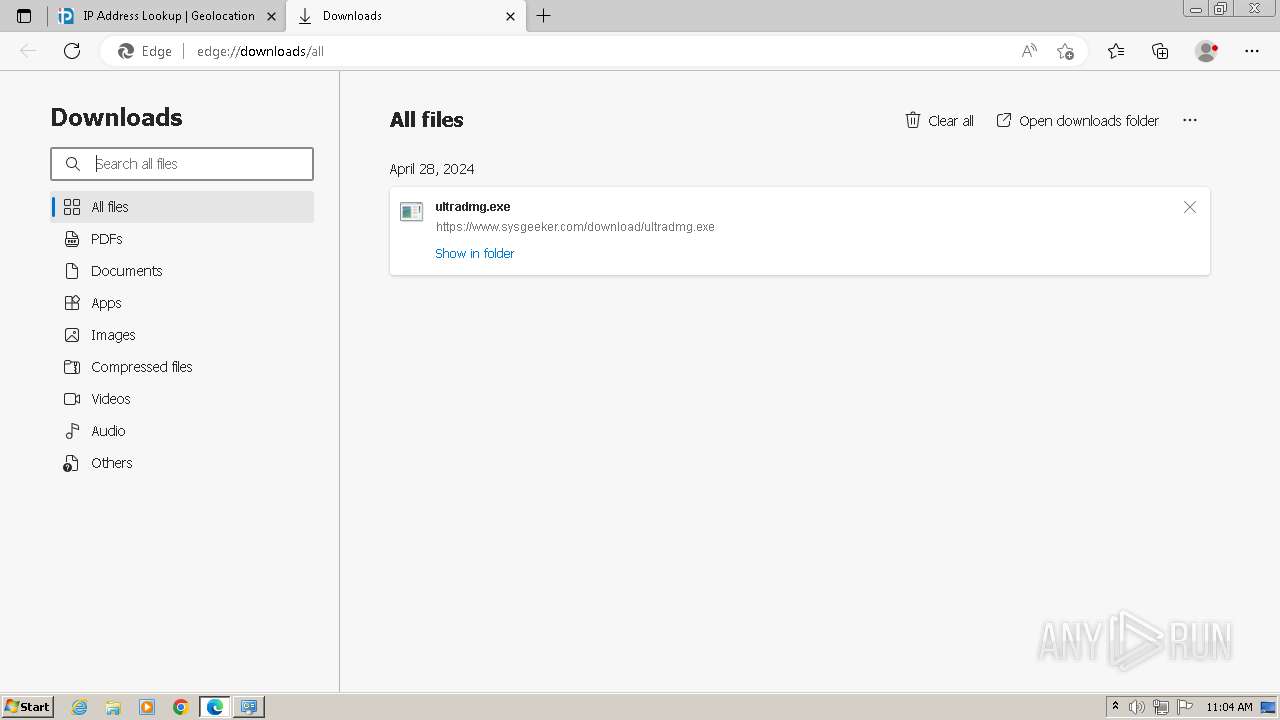Open the Collections icon
This screenshot has width=1280, height=720.
[x=1160, y=51]
